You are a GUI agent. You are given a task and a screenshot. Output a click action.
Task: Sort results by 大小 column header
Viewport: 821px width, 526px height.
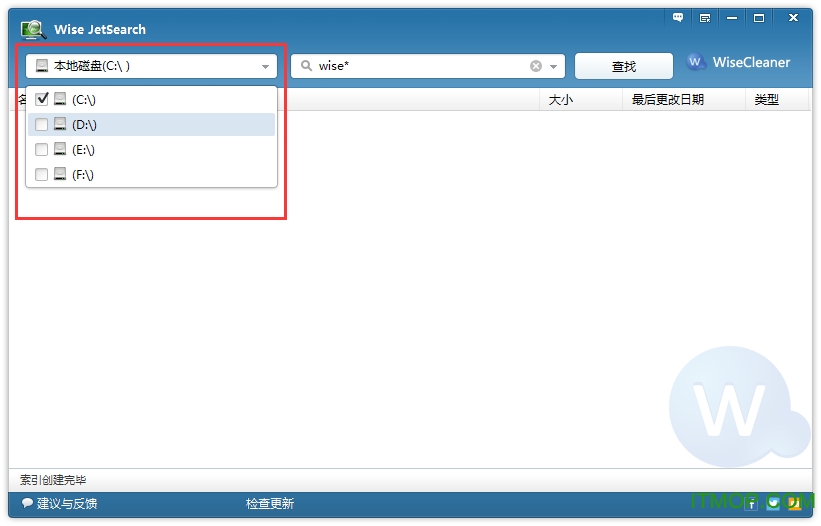(561, 100)
